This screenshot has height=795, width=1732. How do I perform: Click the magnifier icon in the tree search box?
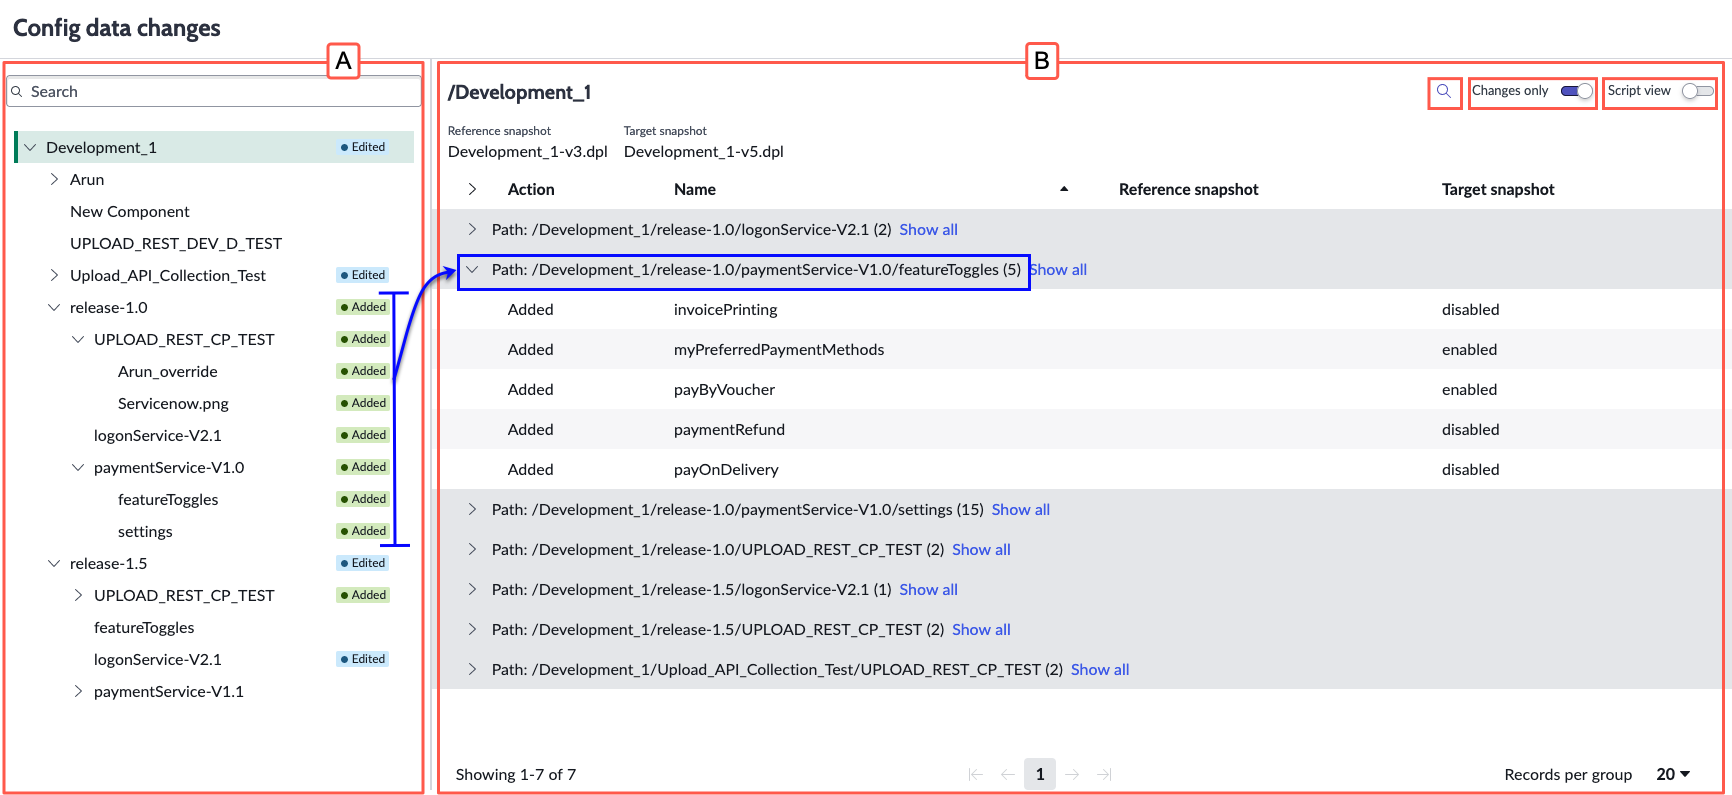click(x=17, y=92)
